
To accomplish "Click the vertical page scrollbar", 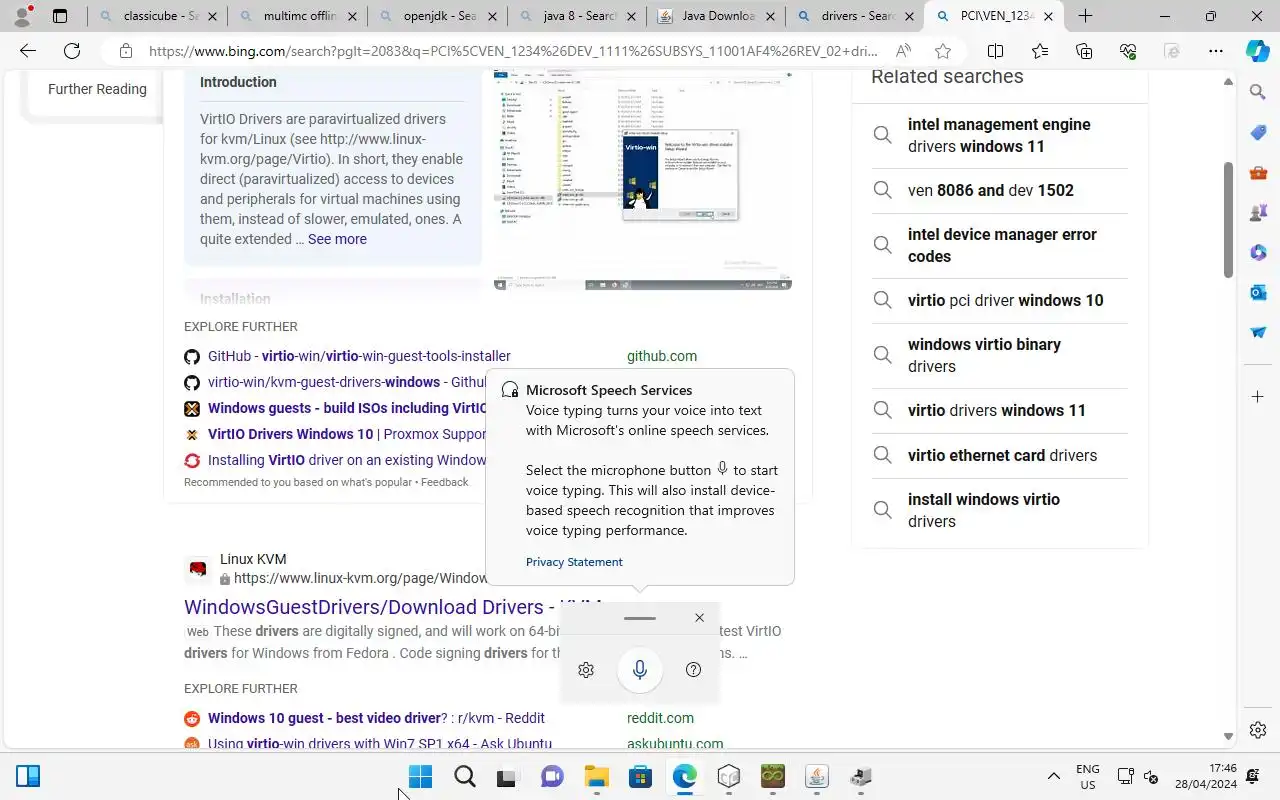I will tap(1229, 220).
